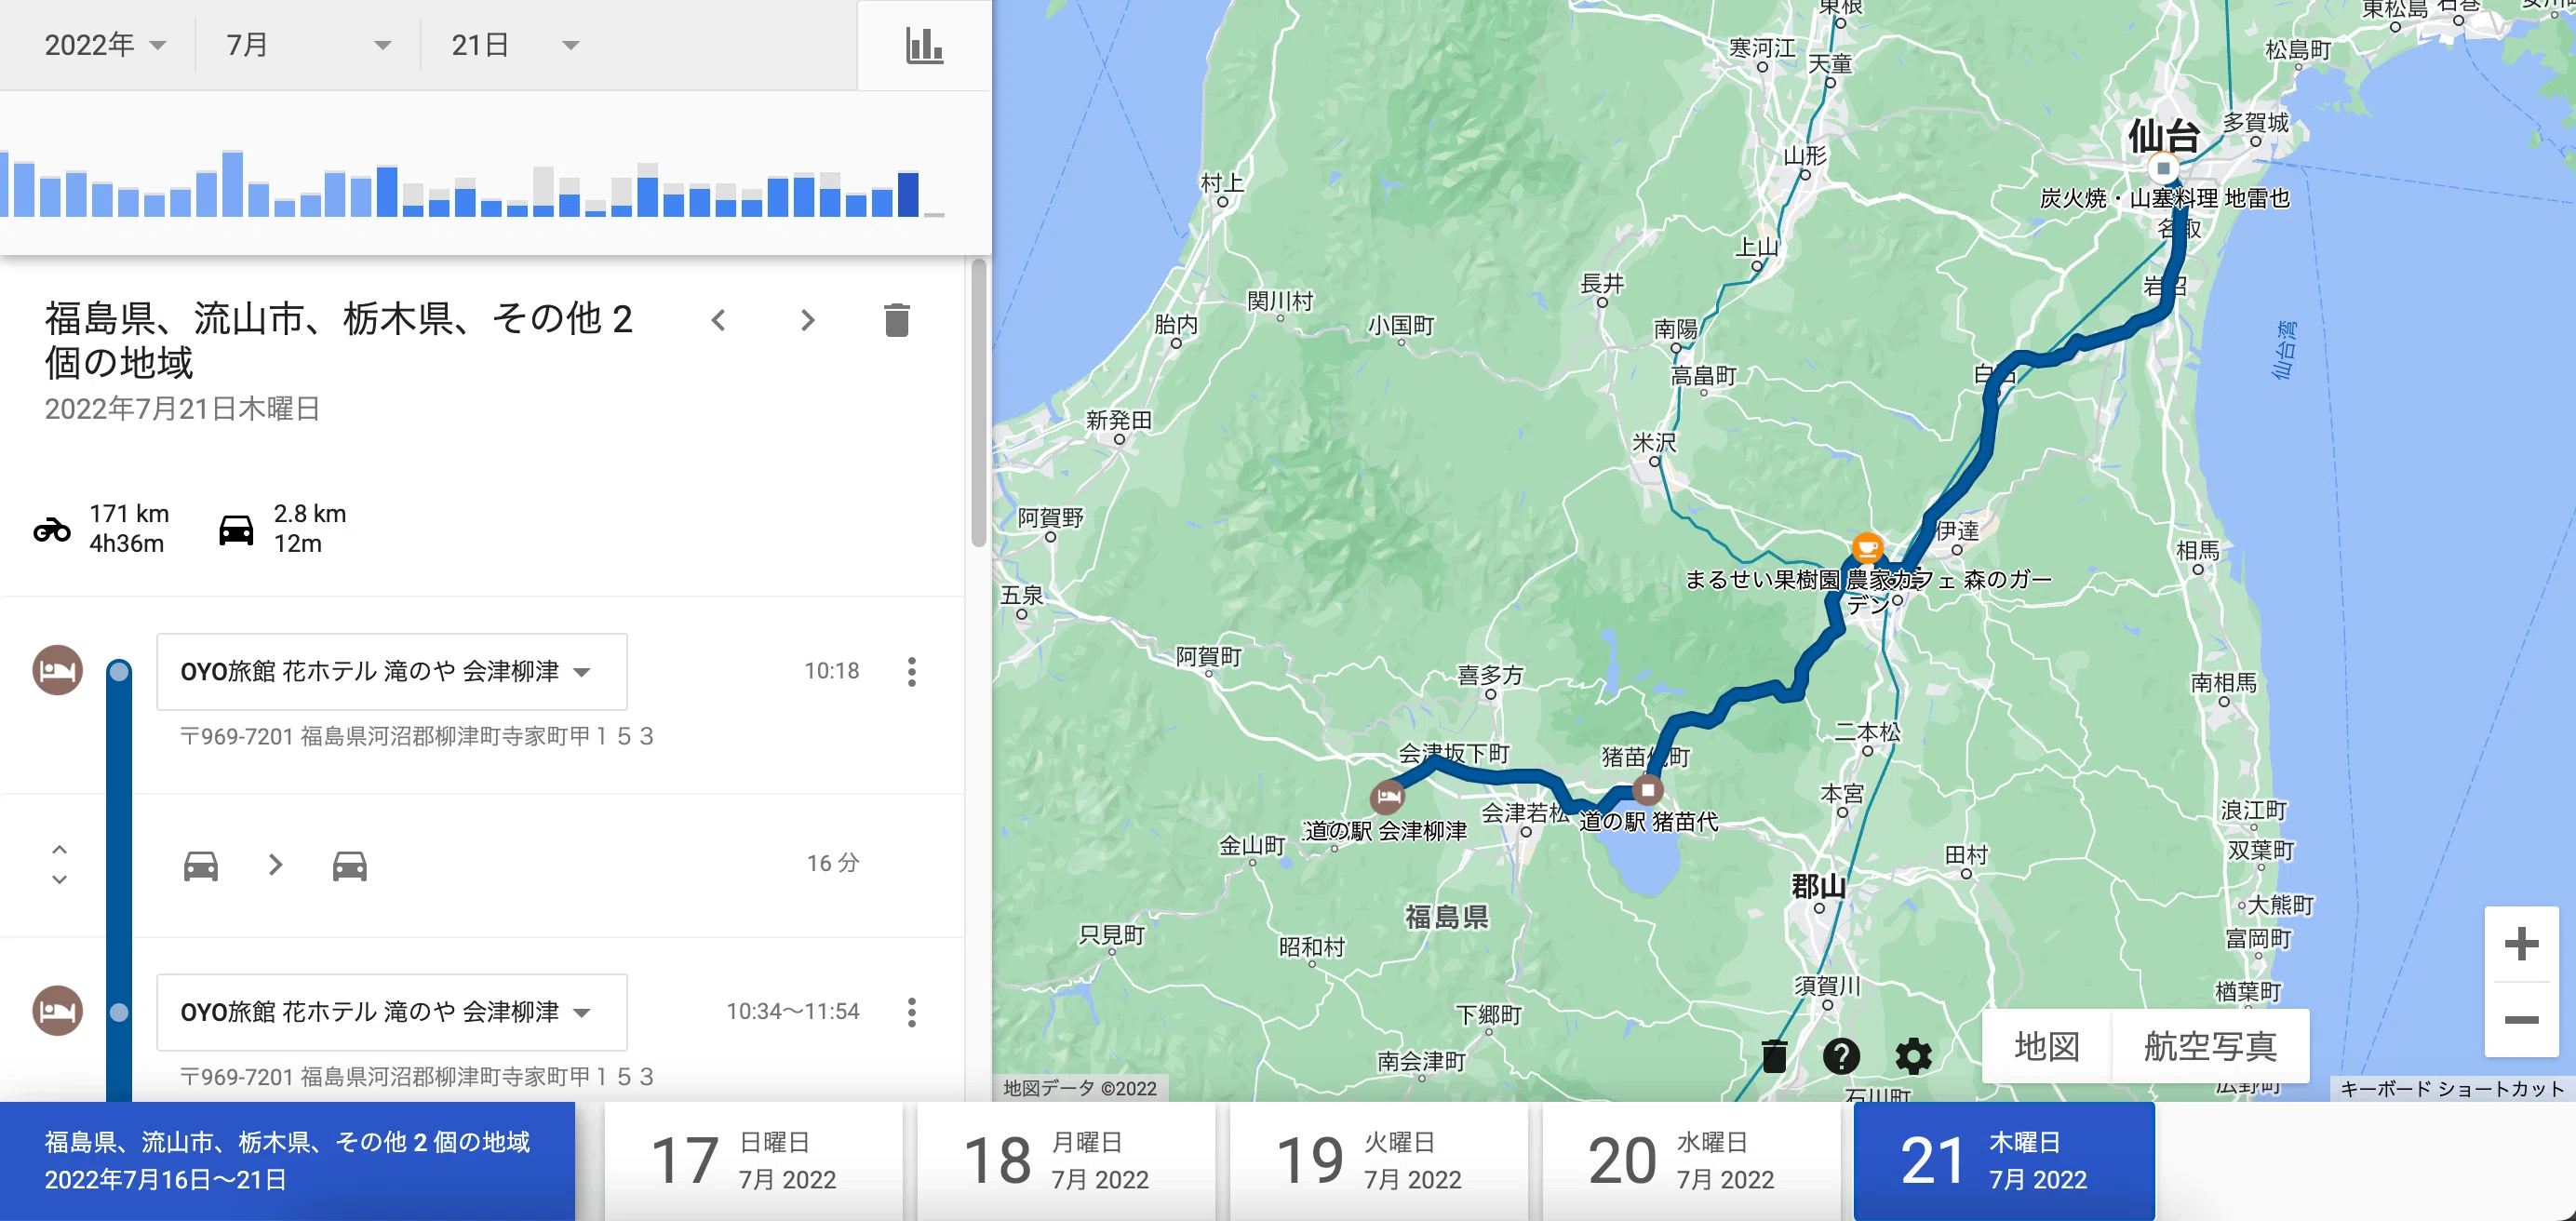The height and width of the screenshot is (1221, 2576).
Task: Click the hotel bed icon beside the 10:34〜11:54 entry
Action: click(x=57, y=1010)
